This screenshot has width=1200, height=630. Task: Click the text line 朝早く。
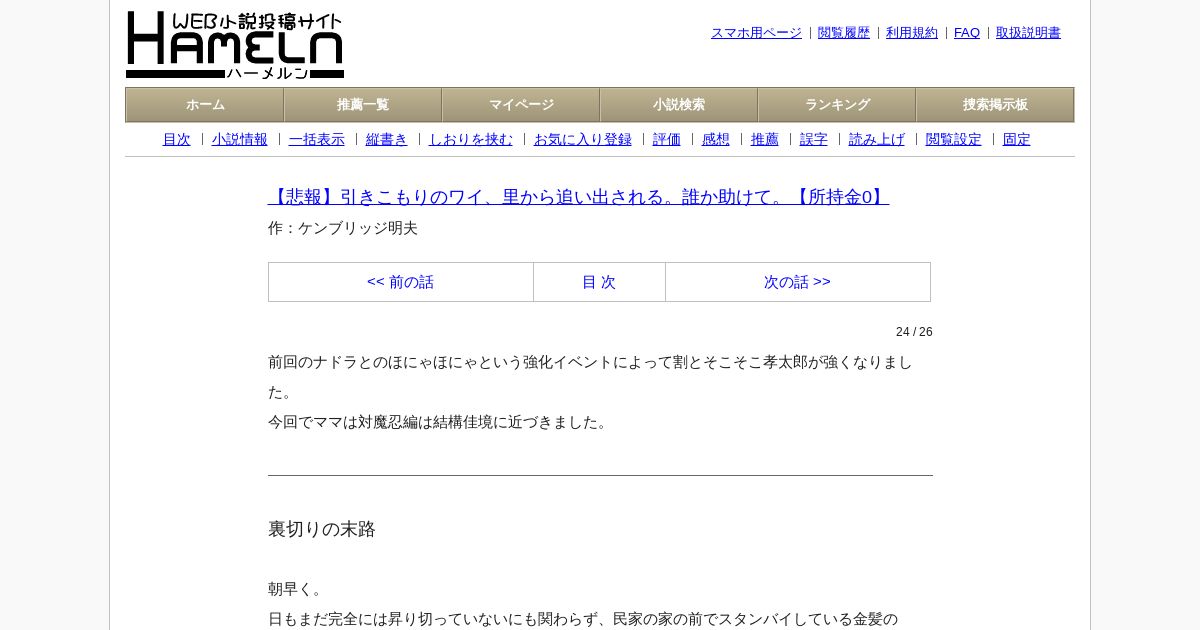point(298,589)
